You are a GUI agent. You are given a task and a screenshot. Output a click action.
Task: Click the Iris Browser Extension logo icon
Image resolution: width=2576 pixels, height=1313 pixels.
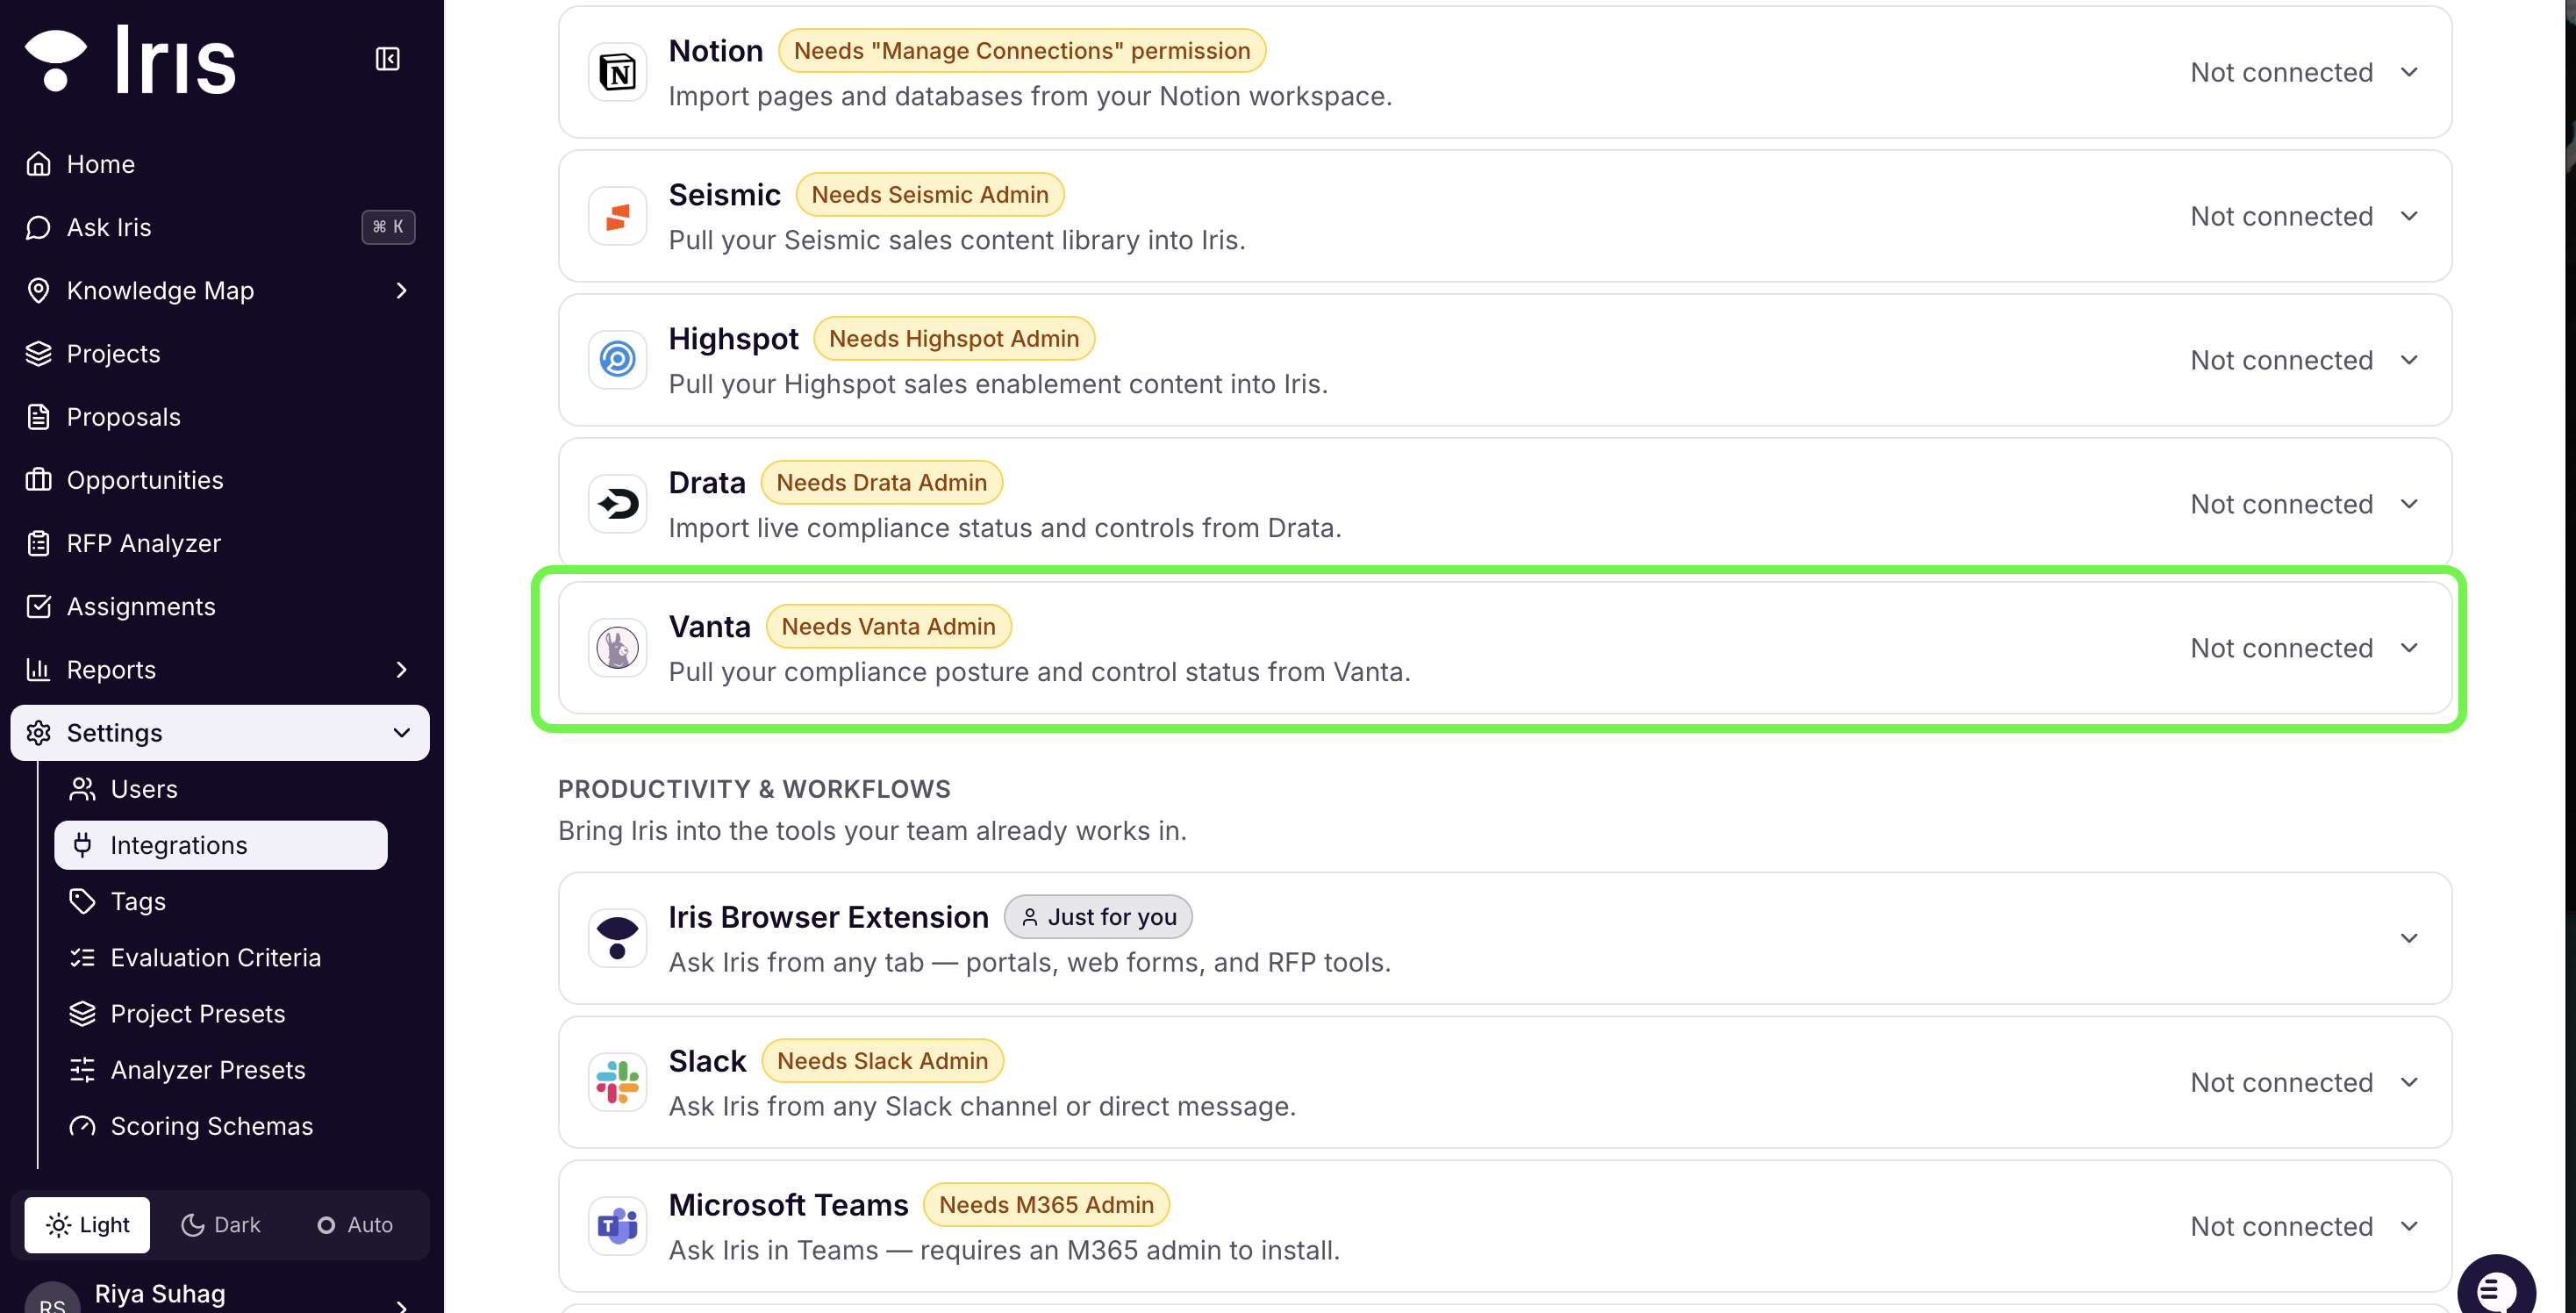coord(617,938)
